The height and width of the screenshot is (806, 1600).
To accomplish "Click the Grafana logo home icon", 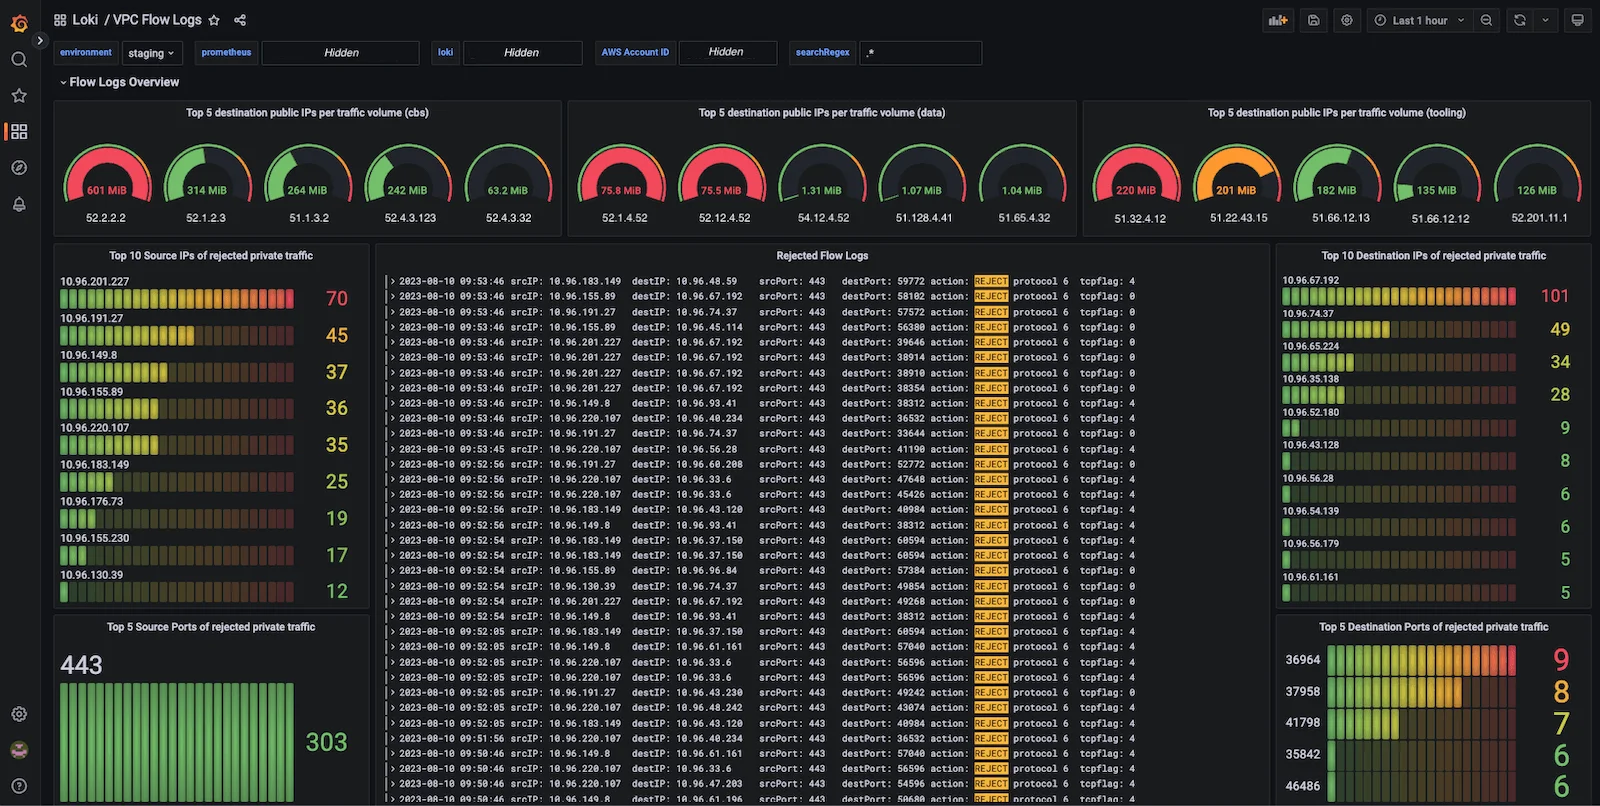I will (19, 22).
